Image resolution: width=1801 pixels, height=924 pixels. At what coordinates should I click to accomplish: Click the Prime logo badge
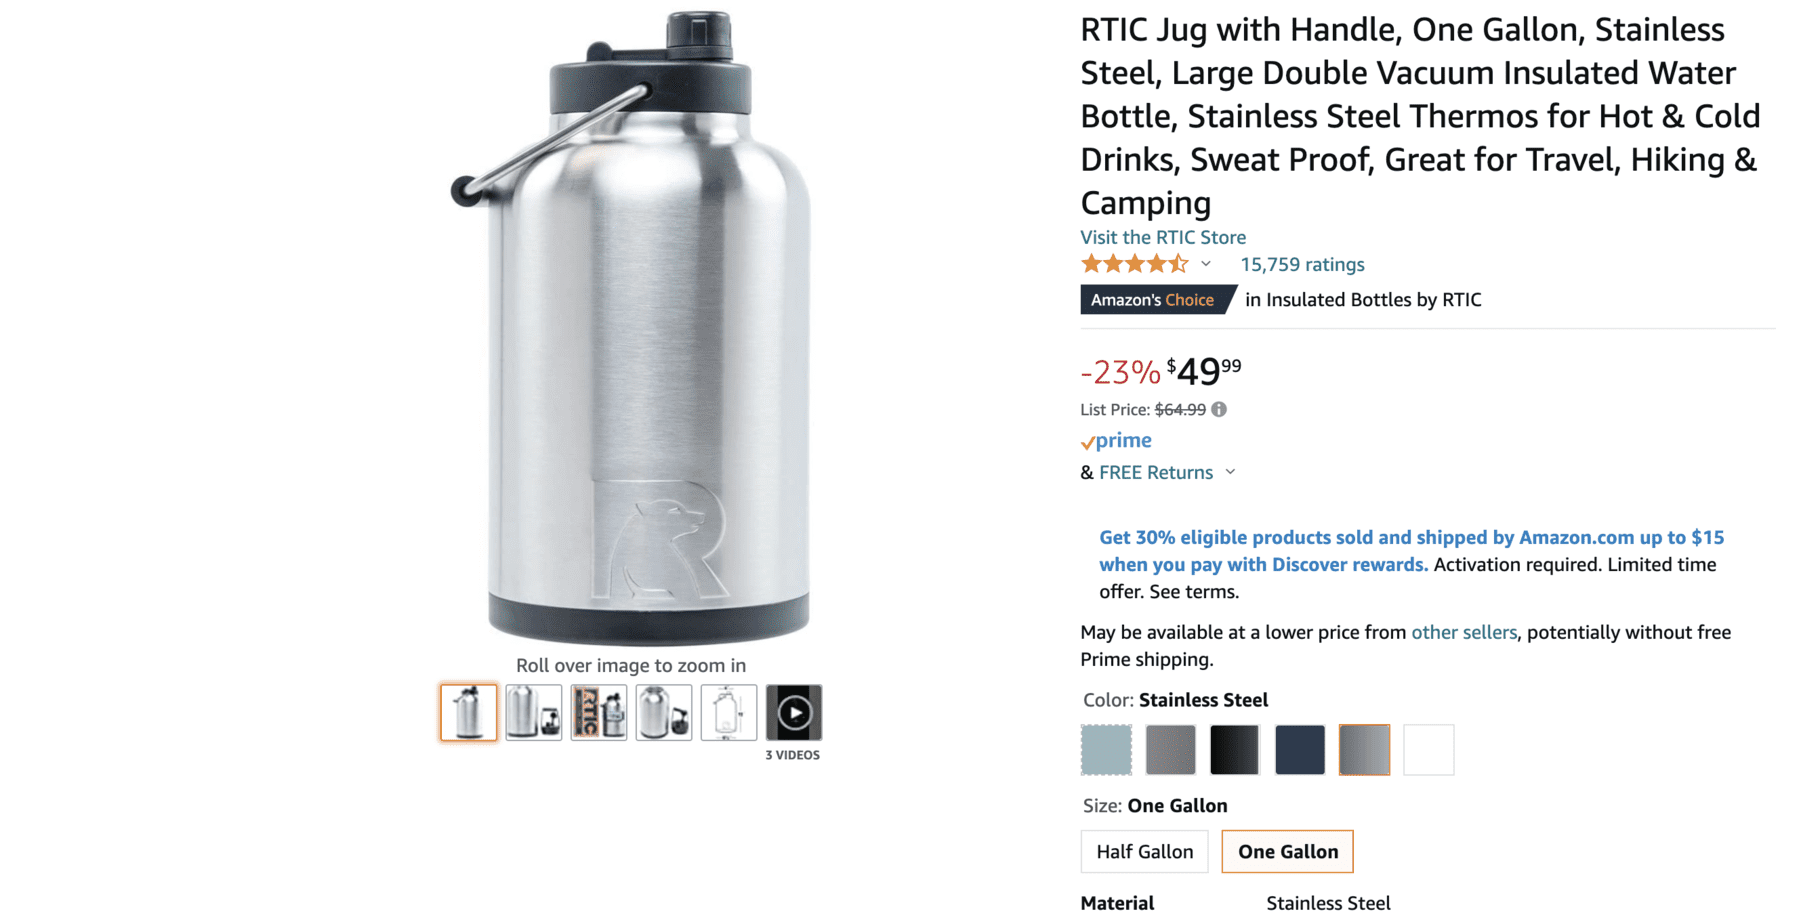point(1116,441)
